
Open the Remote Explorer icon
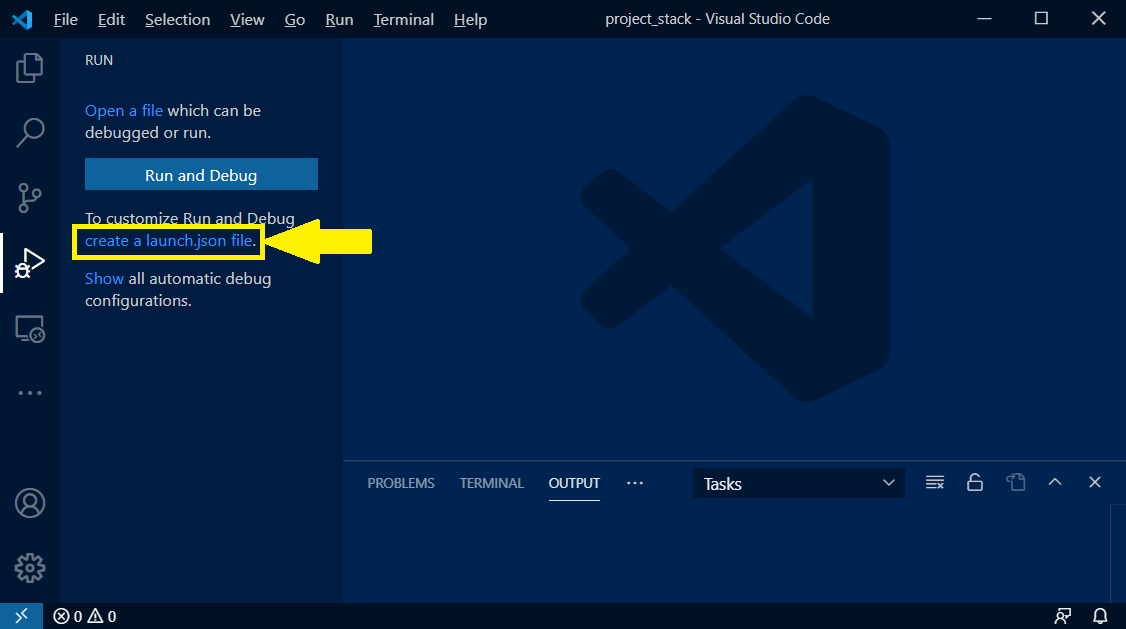pyautogui.click(x=29, y=329)
